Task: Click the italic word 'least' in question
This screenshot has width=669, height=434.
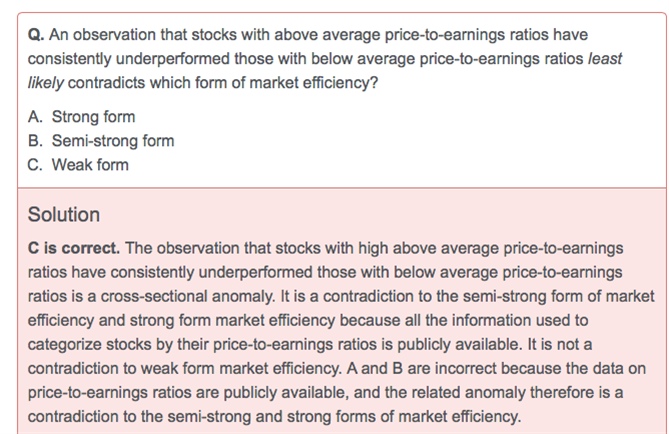Action: point(605,58)
